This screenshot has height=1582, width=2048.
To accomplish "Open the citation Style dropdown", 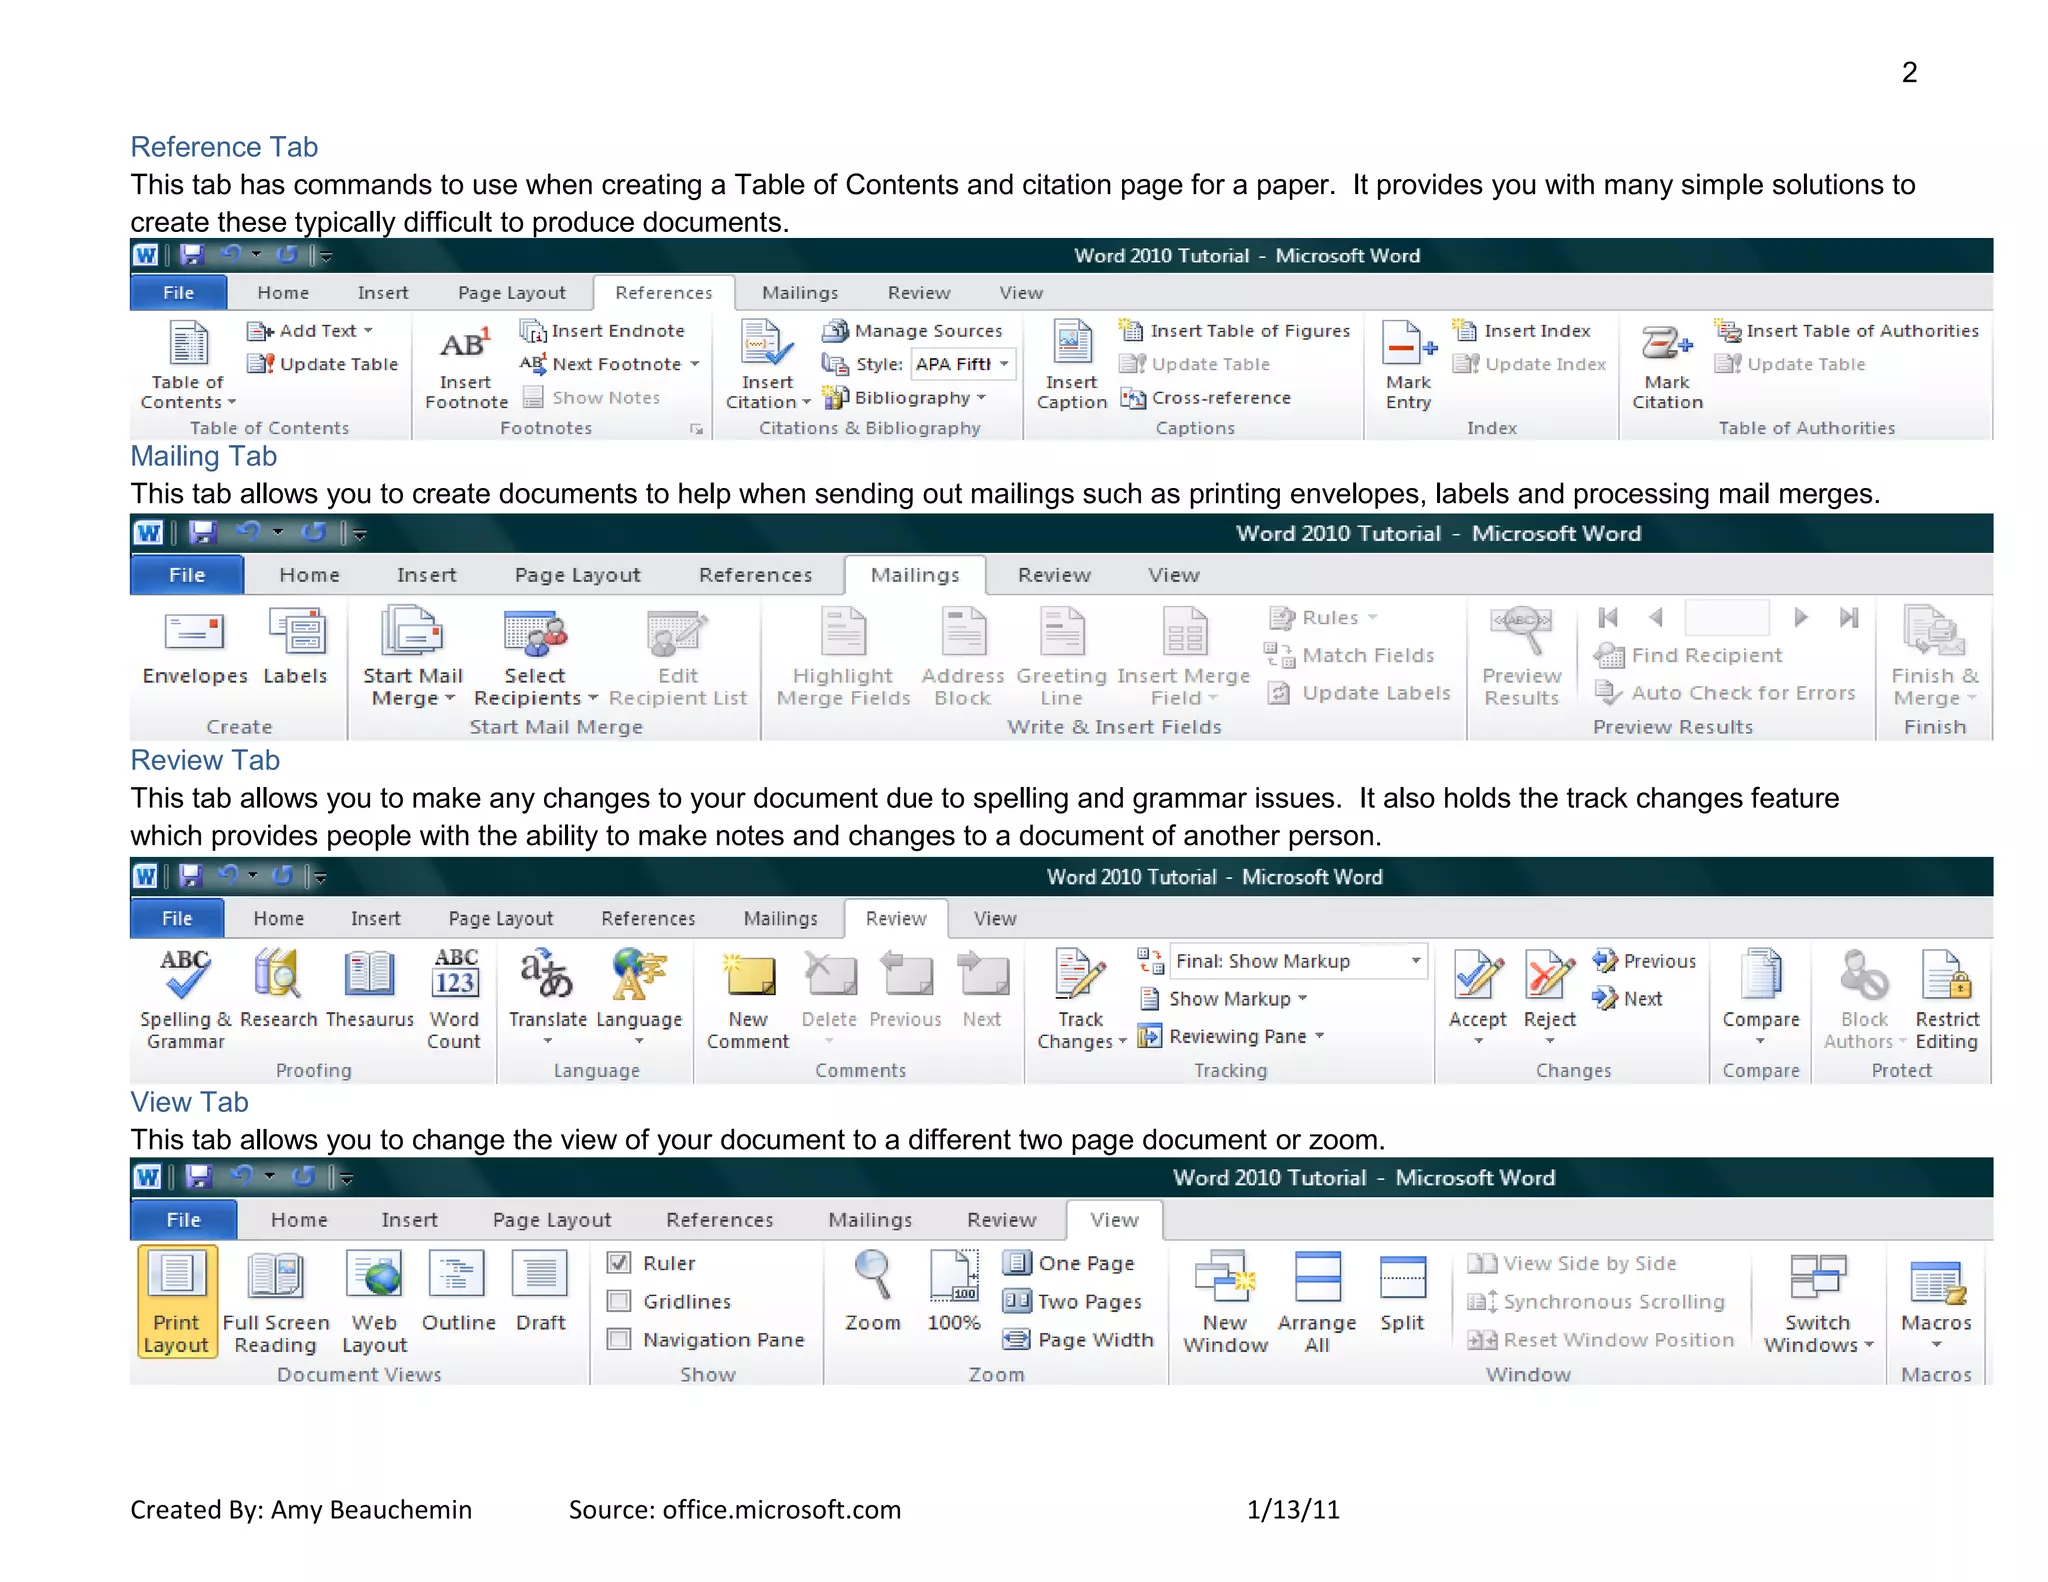I will click(1003, 364).
